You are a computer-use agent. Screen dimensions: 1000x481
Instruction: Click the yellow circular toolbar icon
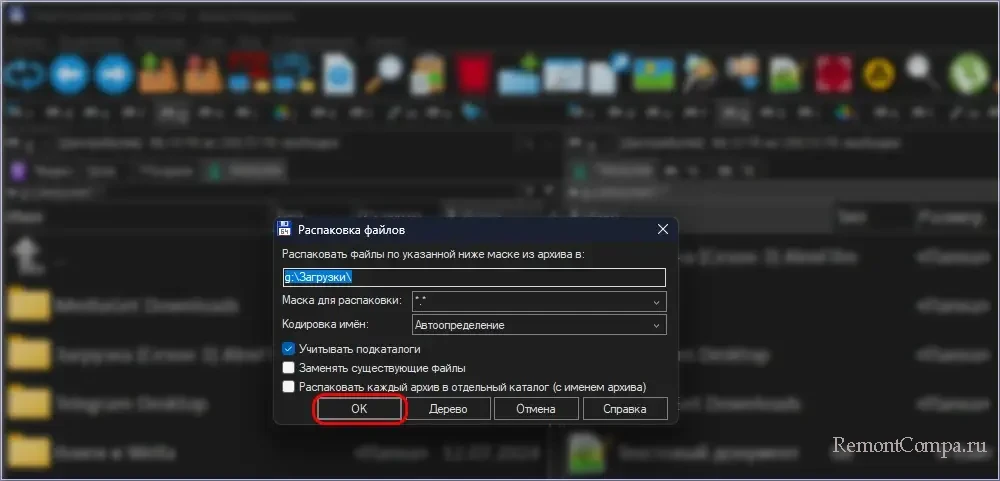pos(877,75)
